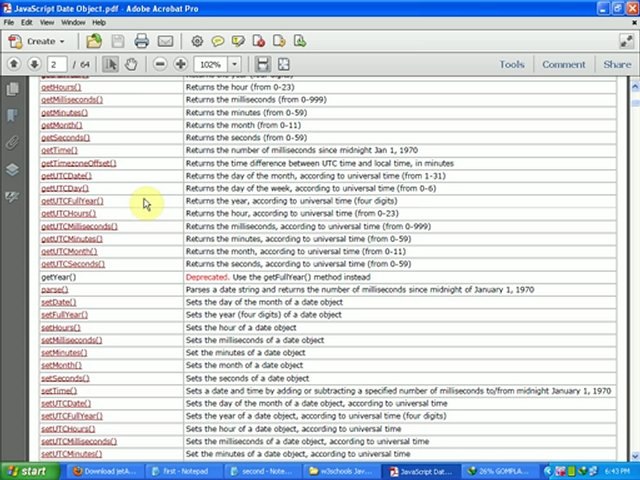Open the Edit menu

27,22
